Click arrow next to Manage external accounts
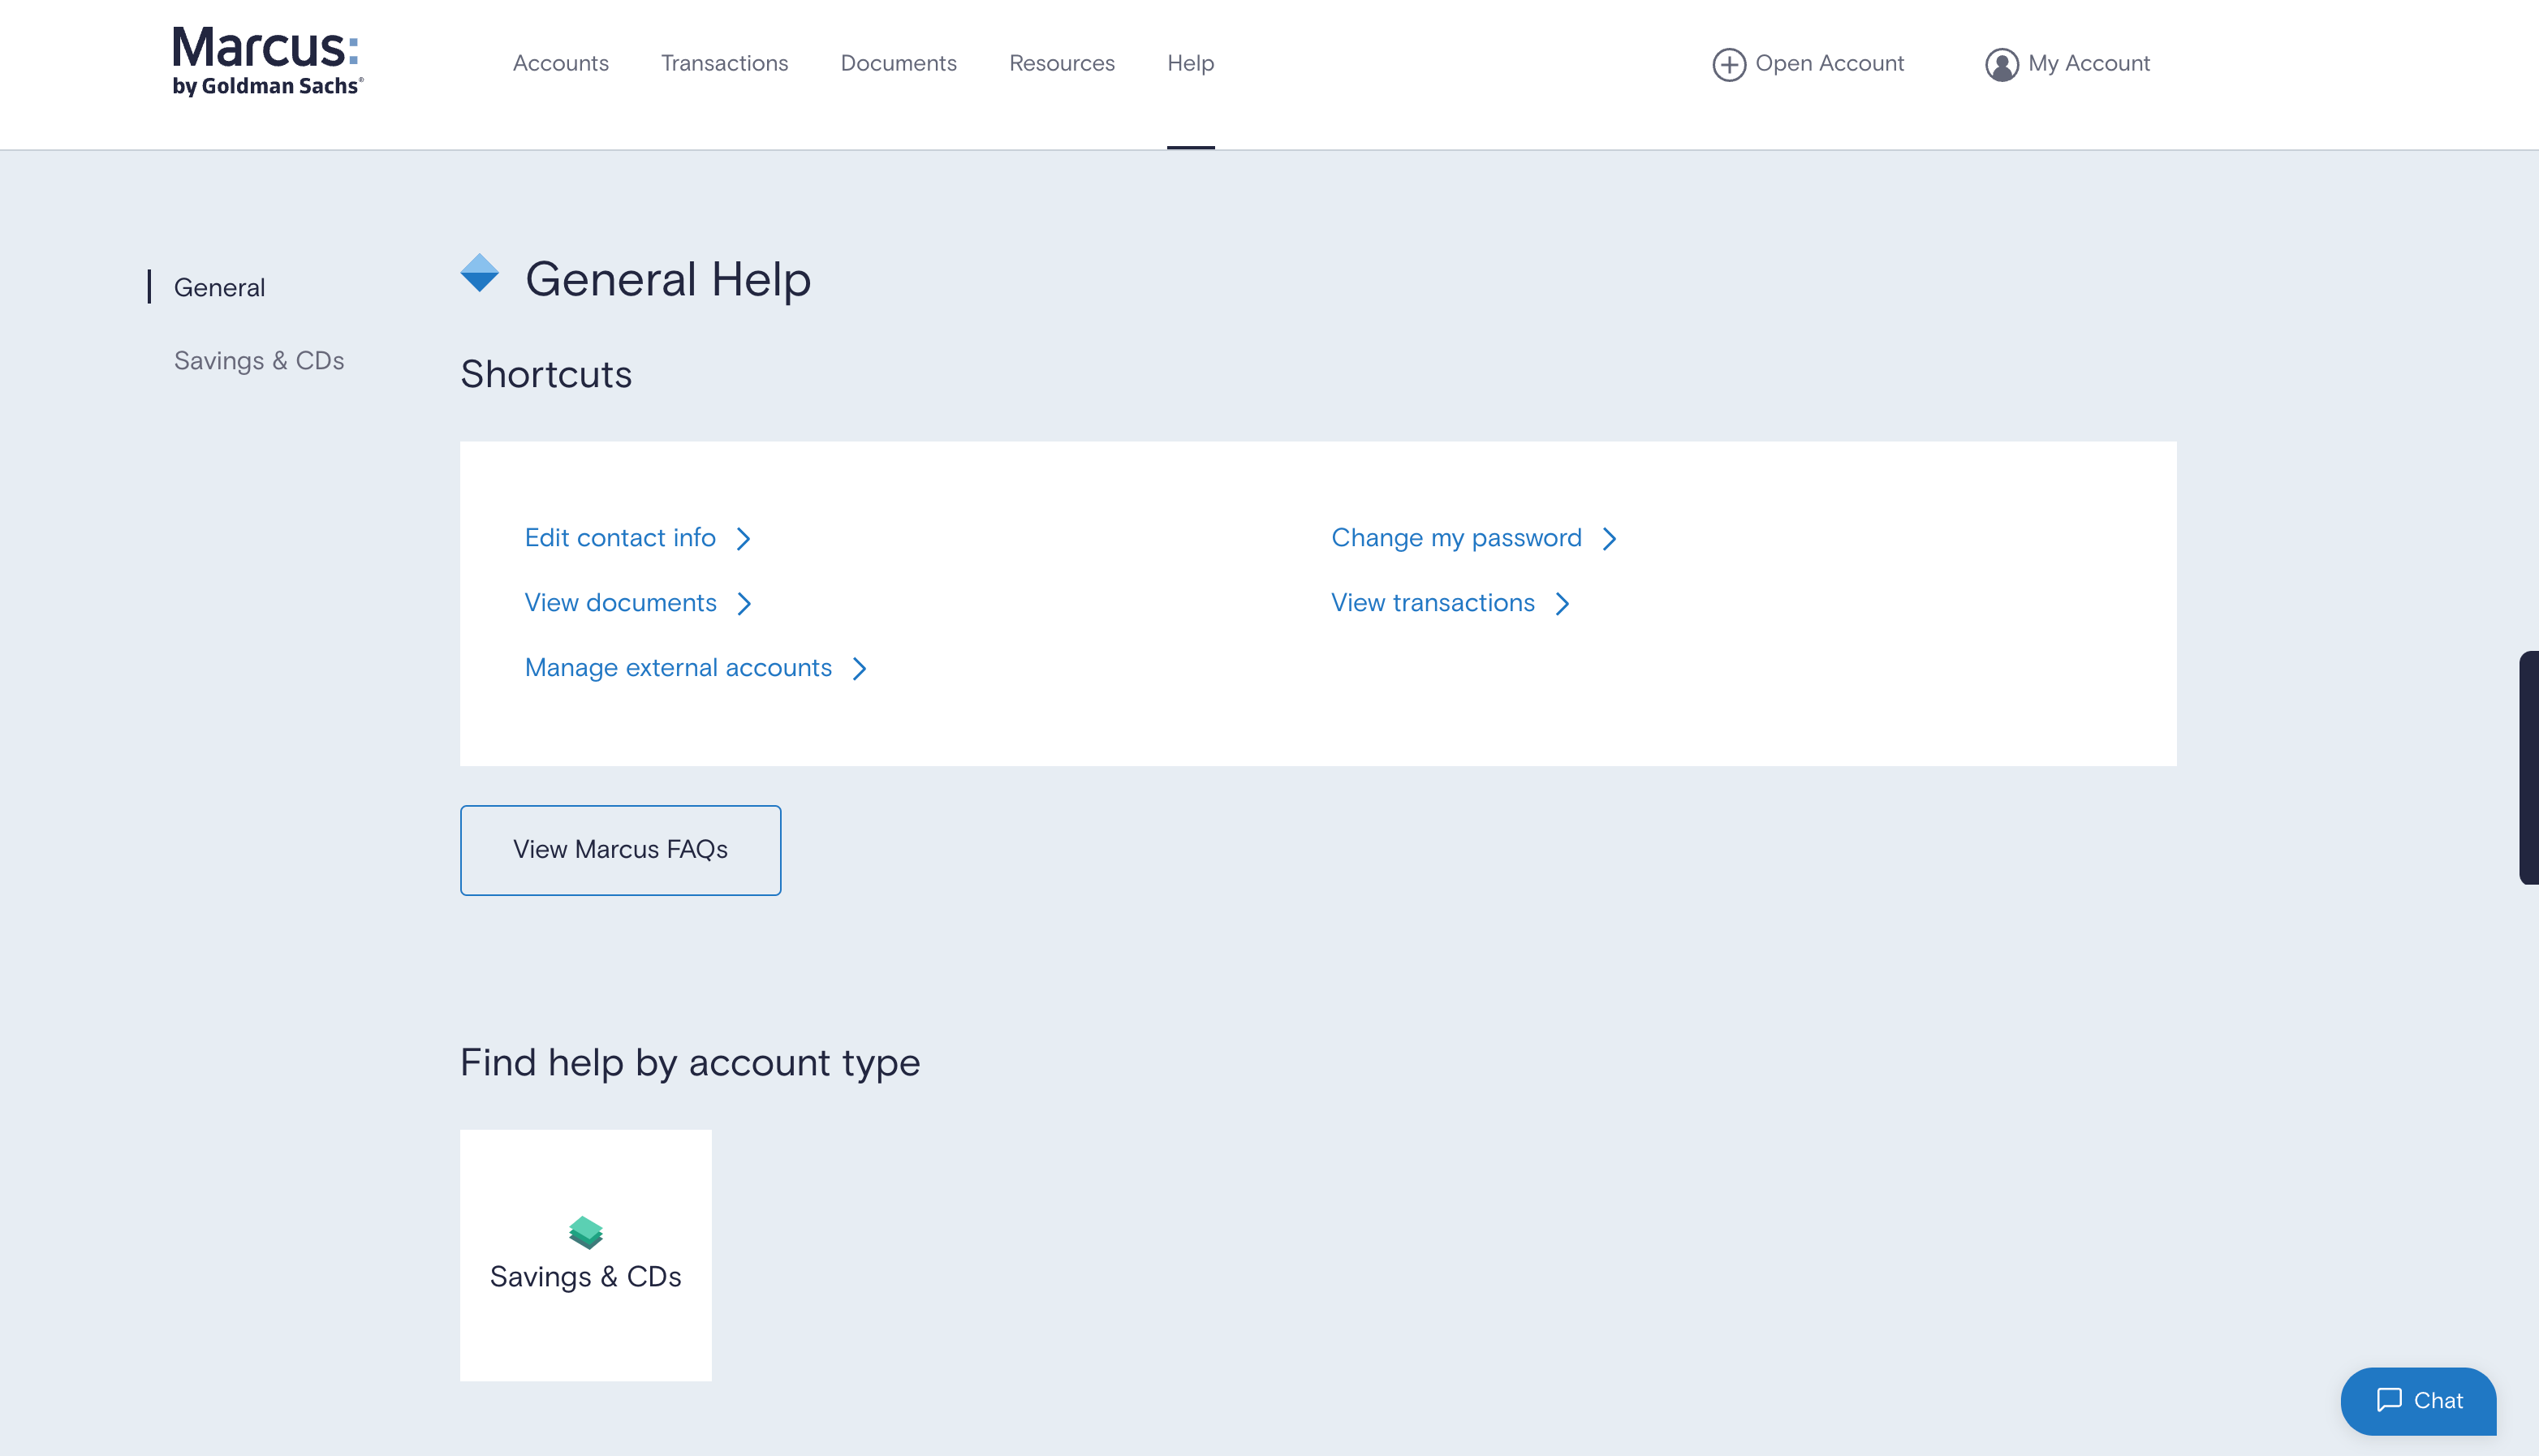The image size is (2539, 1456). click(x=859, y=669)
